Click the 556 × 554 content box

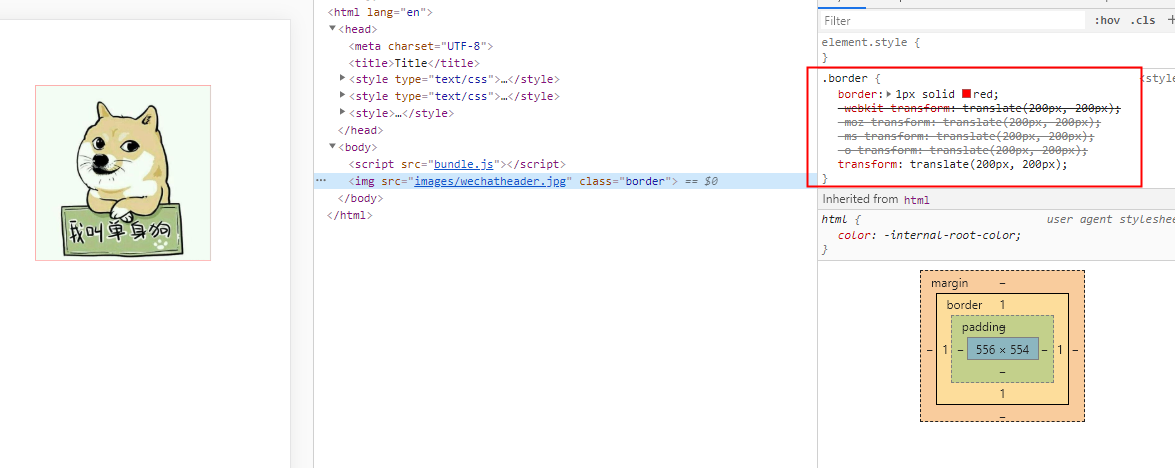[x=1003, y=350]
